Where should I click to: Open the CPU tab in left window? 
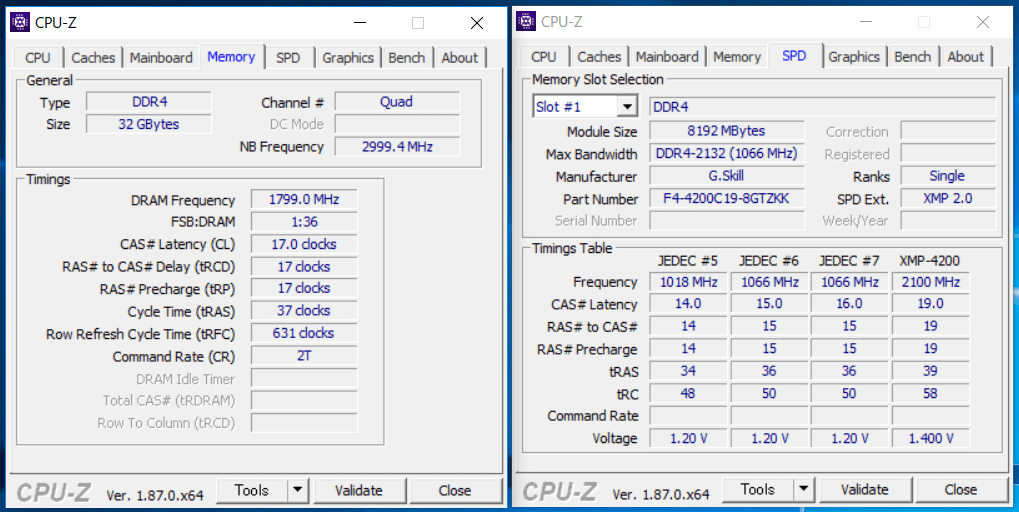38,58
